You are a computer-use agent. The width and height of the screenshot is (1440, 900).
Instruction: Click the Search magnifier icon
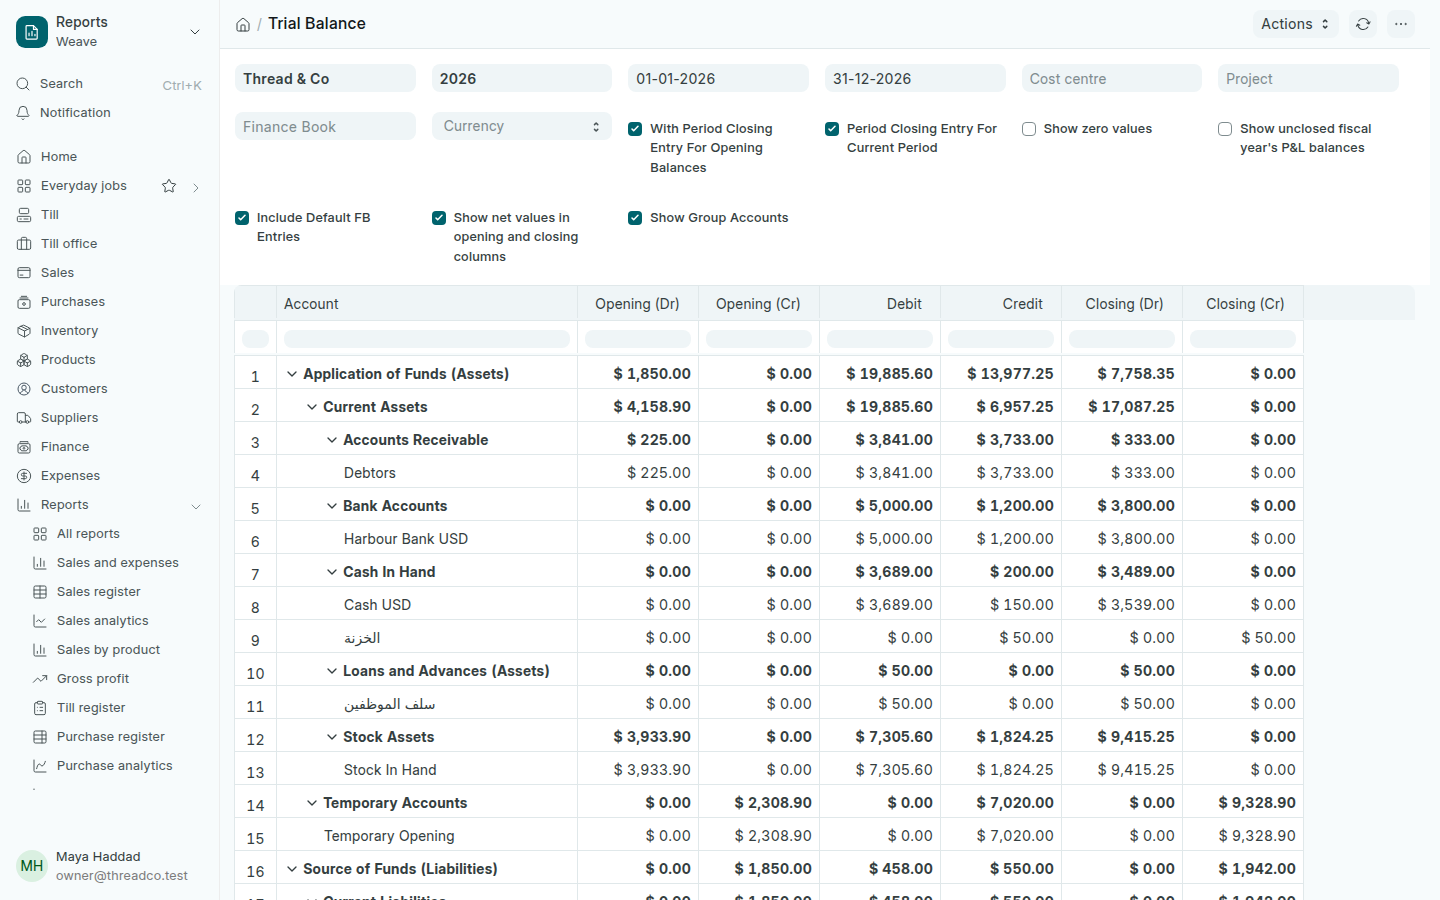23,84
